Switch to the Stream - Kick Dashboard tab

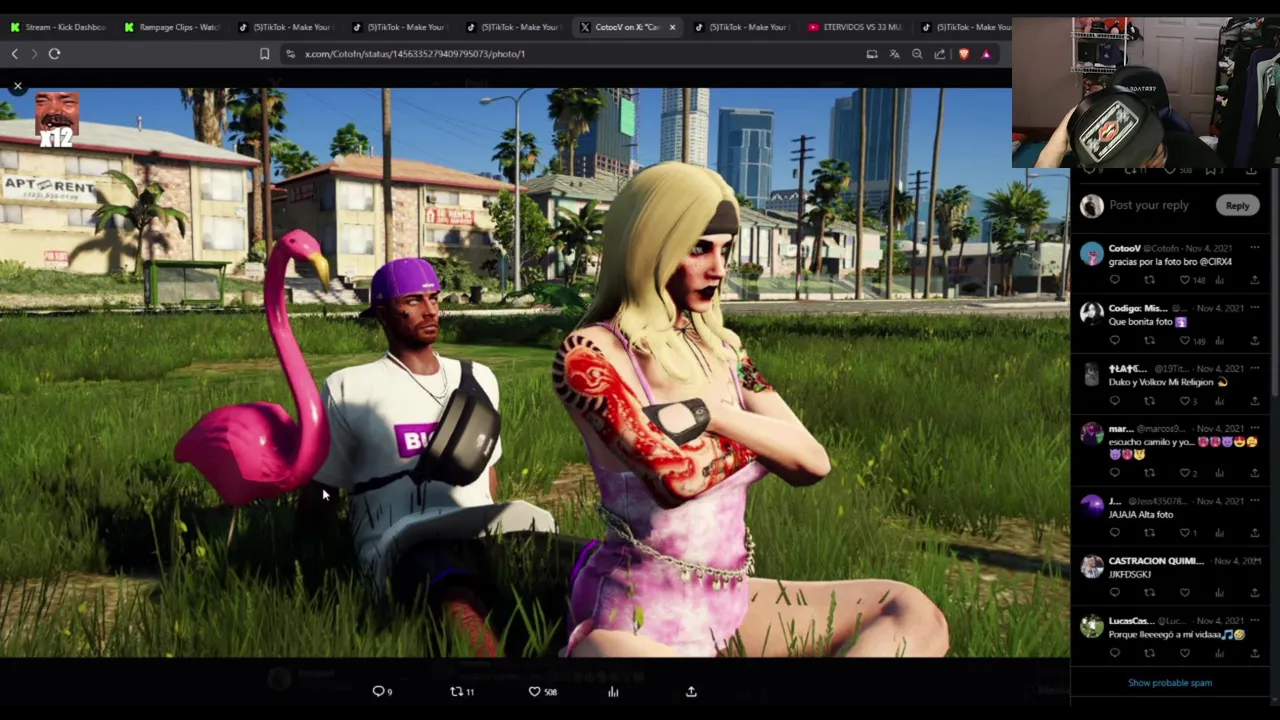57,27
